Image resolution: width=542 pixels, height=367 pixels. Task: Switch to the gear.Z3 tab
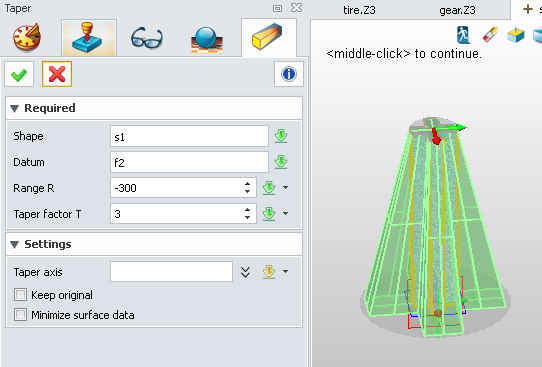pos(457,10)
